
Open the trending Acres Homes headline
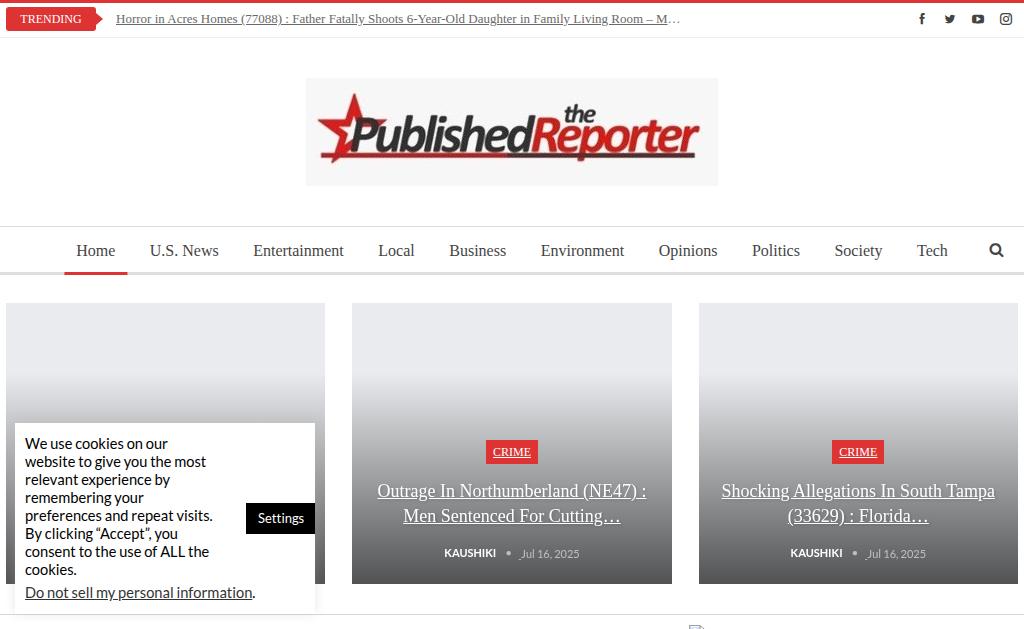coord(398,19)
